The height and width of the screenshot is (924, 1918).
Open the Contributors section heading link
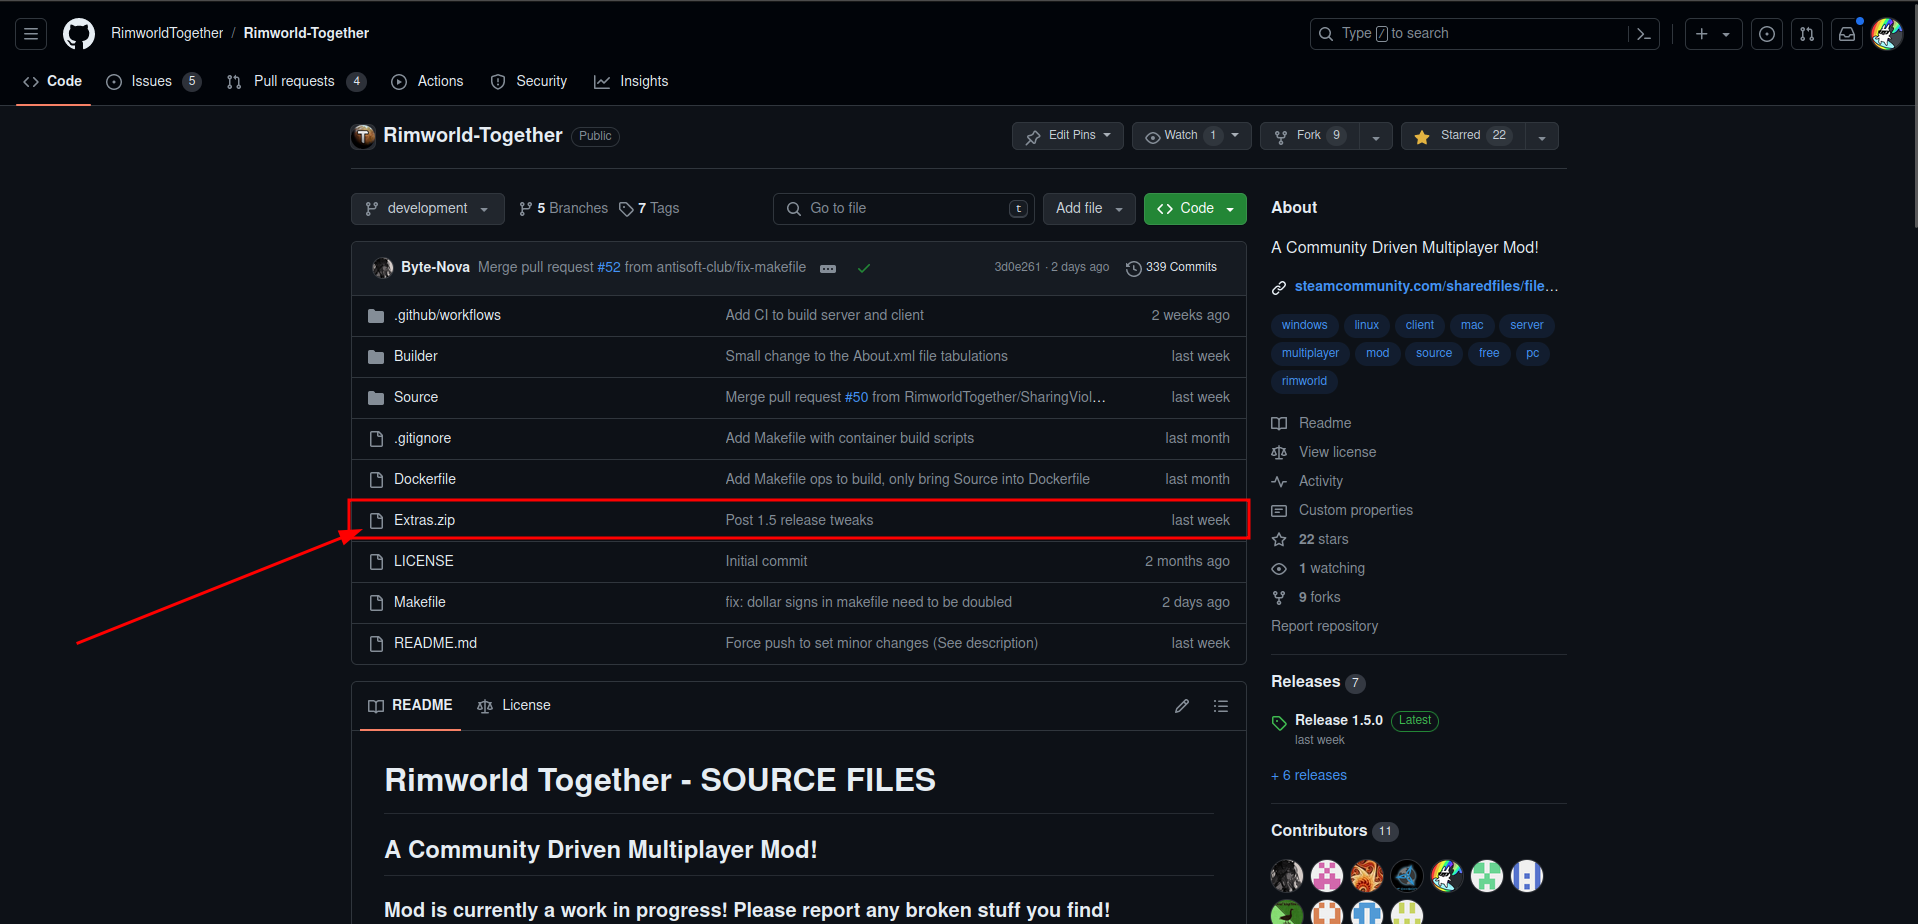point(1318,831)
